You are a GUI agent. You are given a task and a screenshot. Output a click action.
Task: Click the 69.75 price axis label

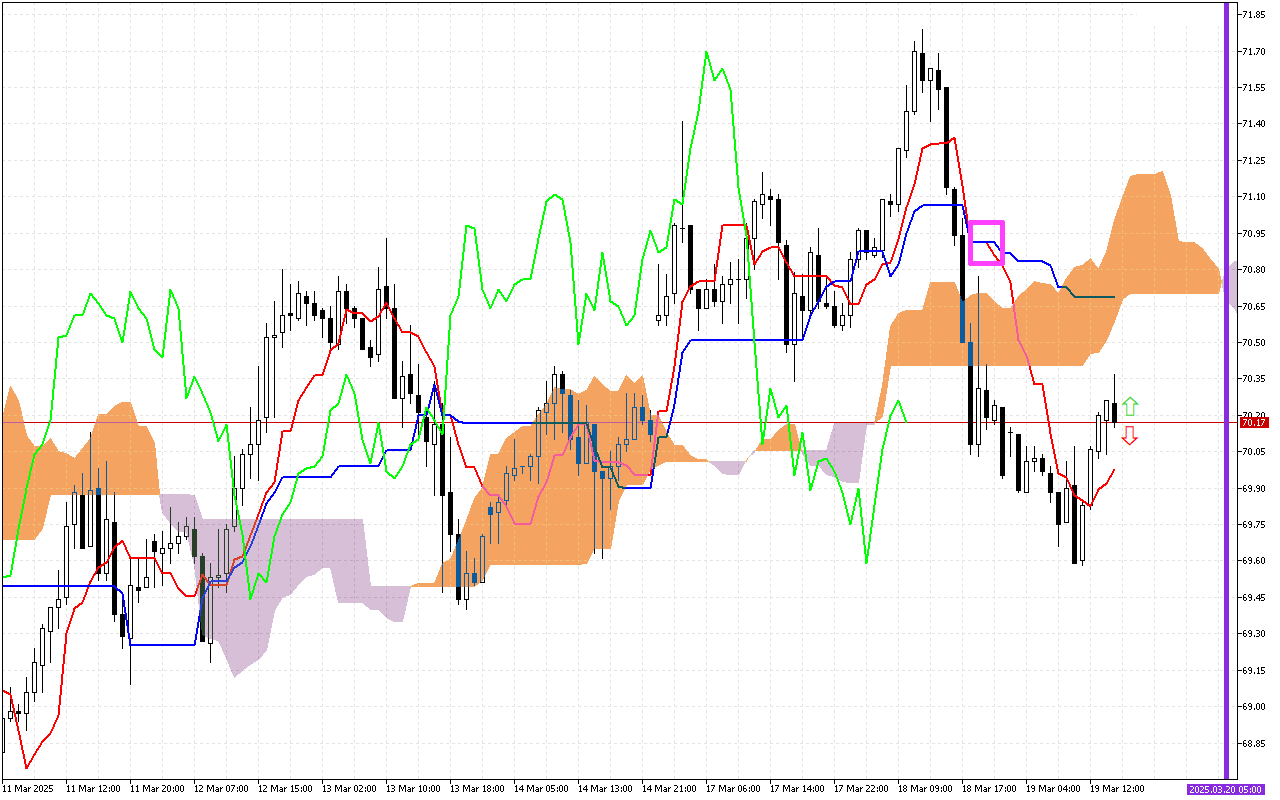pyautogui.click(x=1253, y=525)
